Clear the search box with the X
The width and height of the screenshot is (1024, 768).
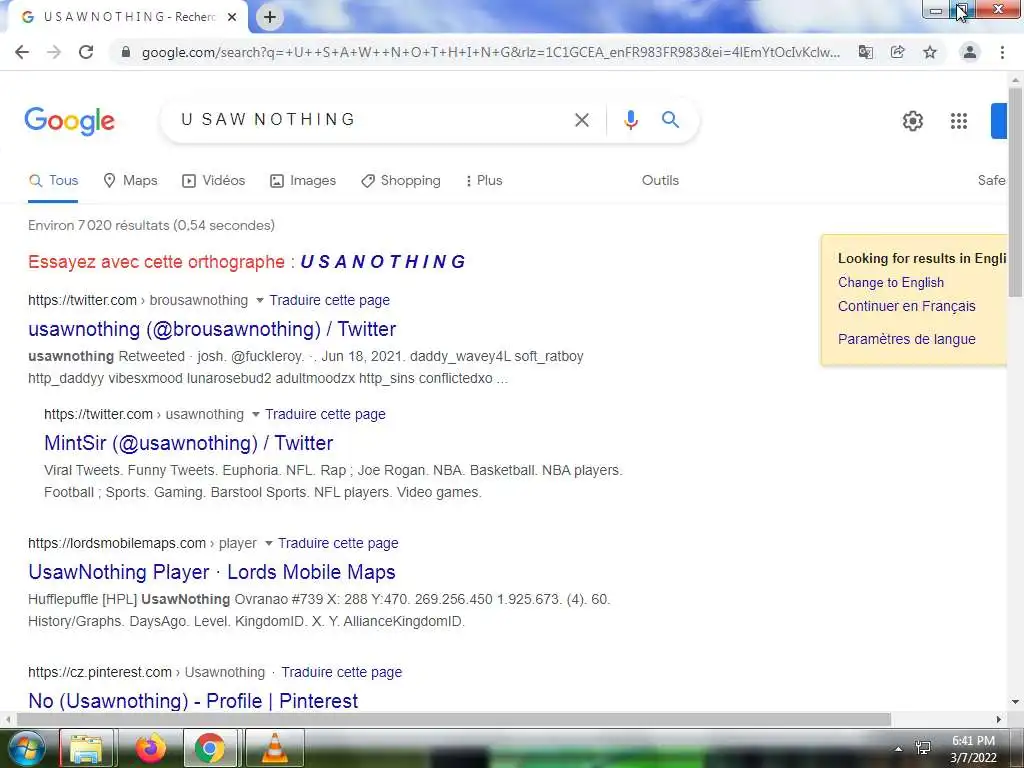pos(582,120)
